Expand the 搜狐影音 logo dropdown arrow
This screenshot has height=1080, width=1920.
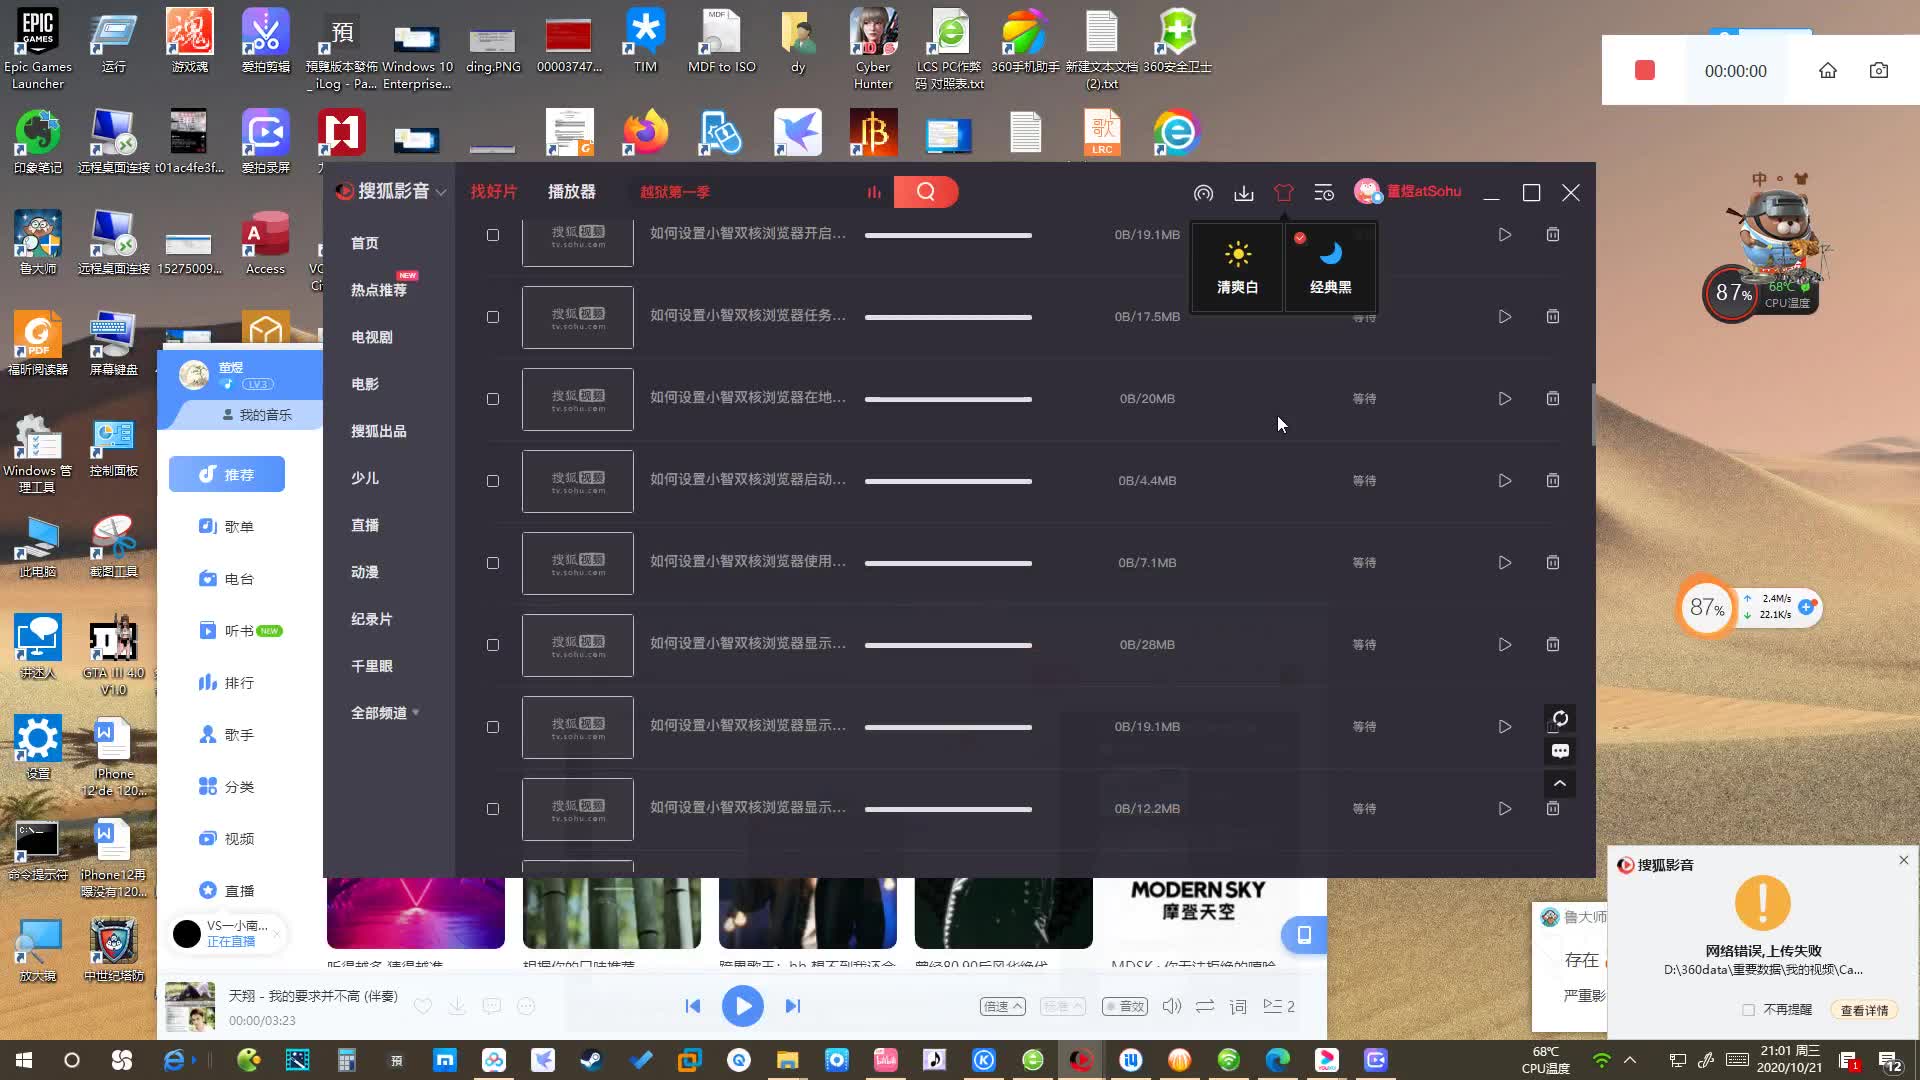tap(441, 193)
